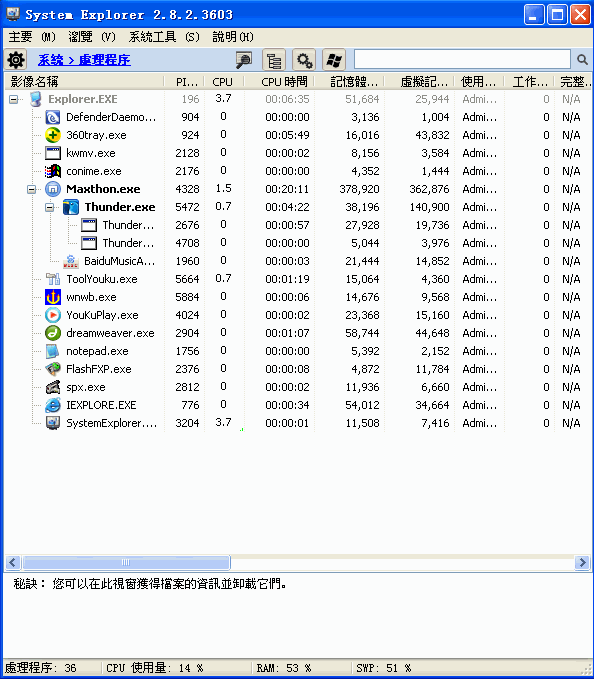
Task: Open the 系統工具 (S) menu
Action: (x=164, y=37)
